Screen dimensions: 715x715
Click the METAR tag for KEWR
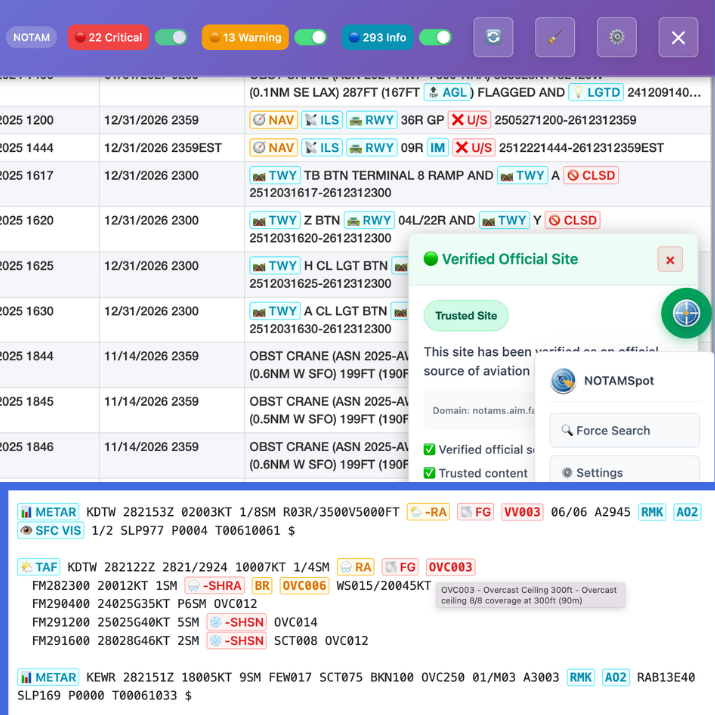(48, 678)
